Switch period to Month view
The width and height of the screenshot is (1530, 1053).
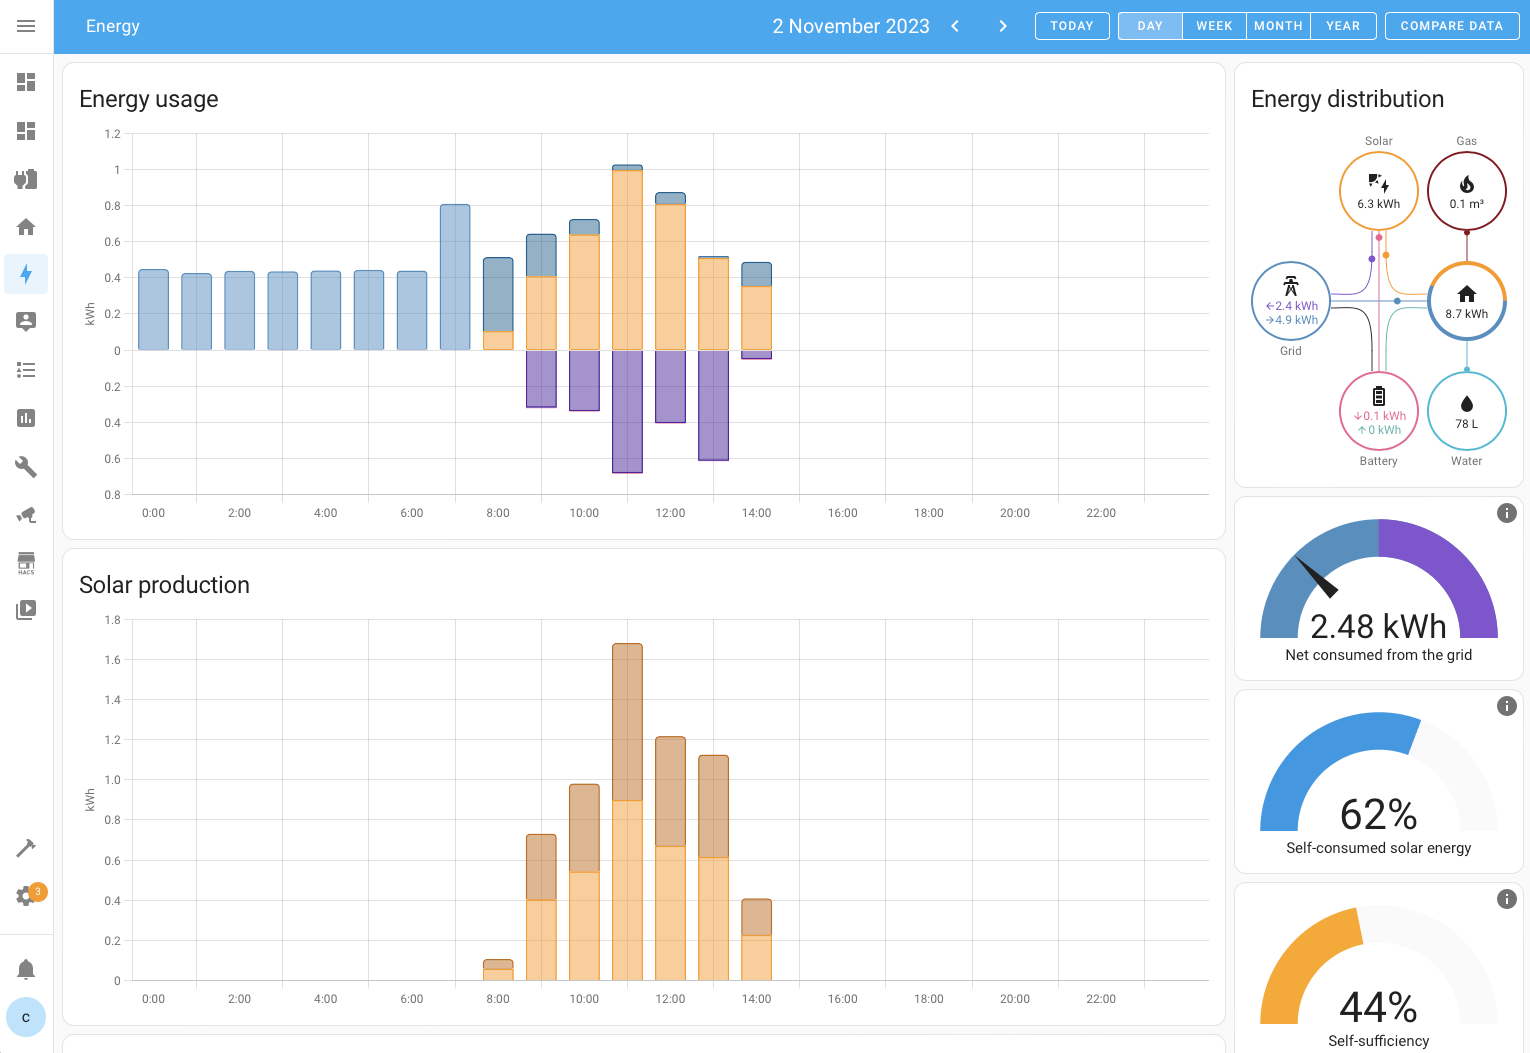click(x=1278, y=26)
